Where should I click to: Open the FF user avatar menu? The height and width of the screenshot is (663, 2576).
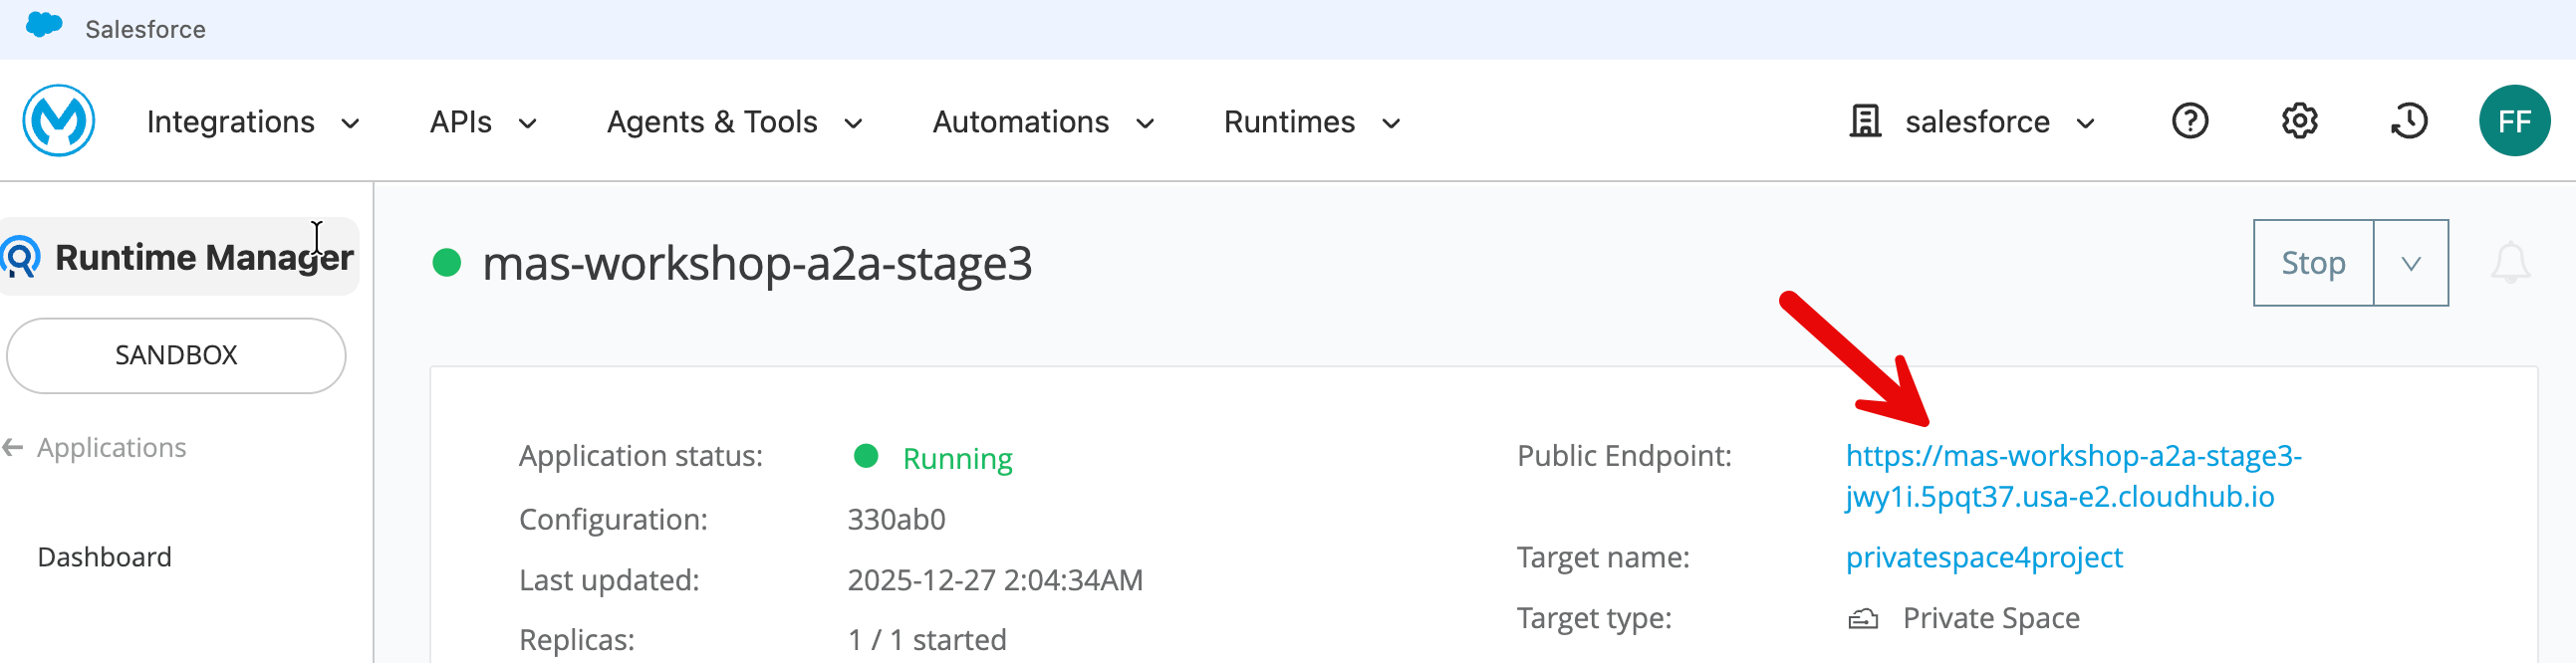pyautogui.click(x=2514, y=121)
